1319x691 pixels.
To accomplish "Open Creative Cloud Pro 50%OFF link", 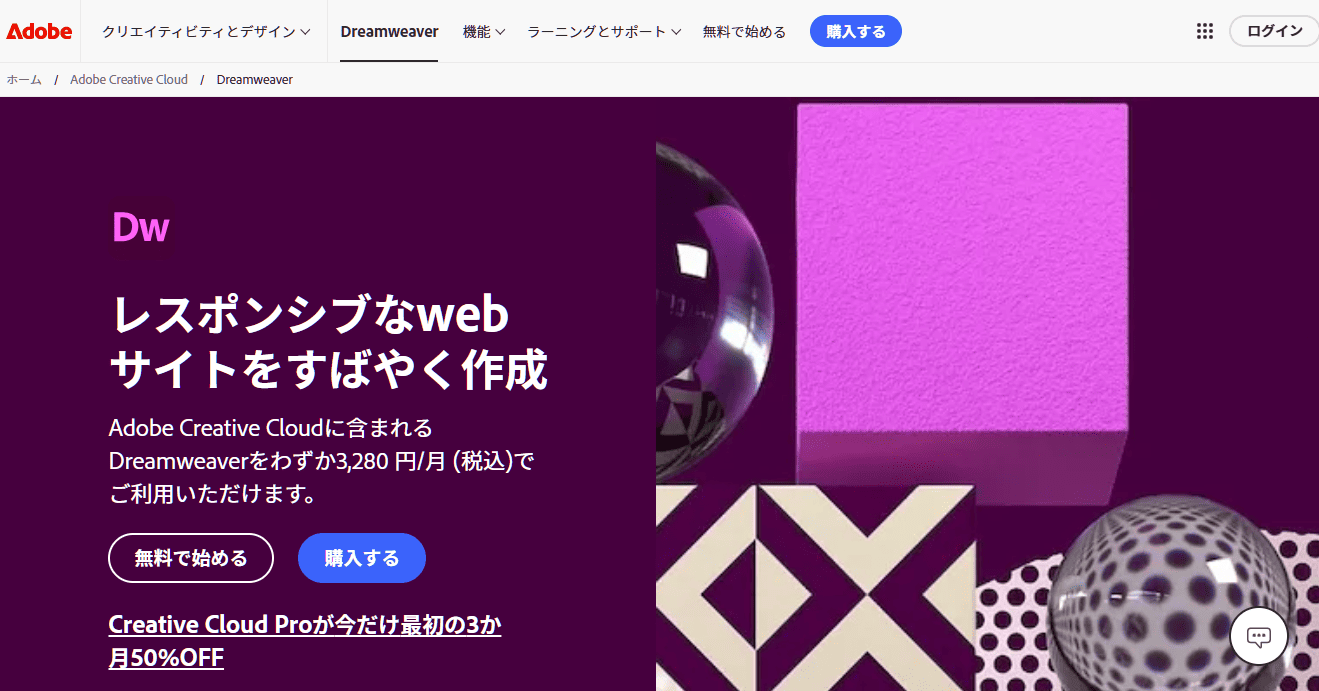I will coord(305,641).
